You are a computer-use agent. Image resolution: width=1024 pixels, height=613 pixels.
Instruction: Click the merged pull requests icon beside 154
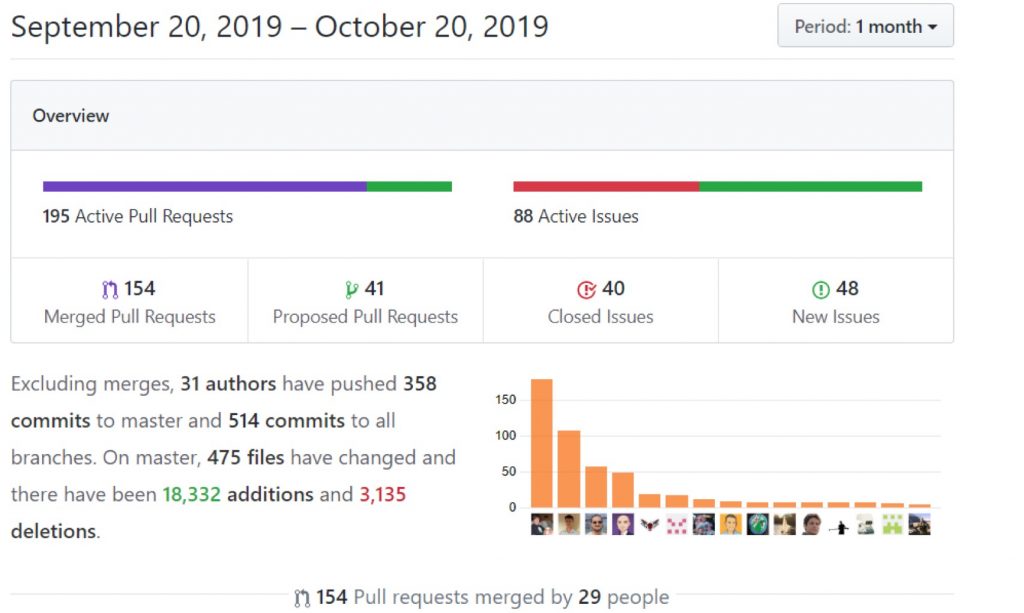[110, 290]
